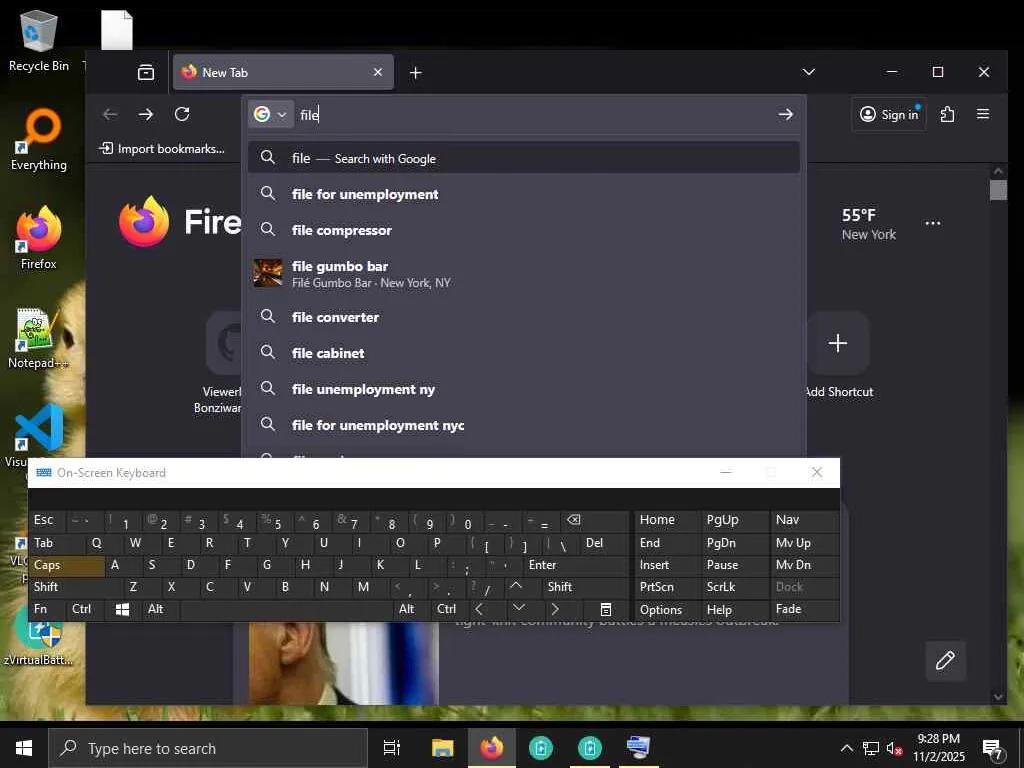1024x768 pixels.
Task: Toggle right Shift key on keyboard
Action: [x=586, y=587]
